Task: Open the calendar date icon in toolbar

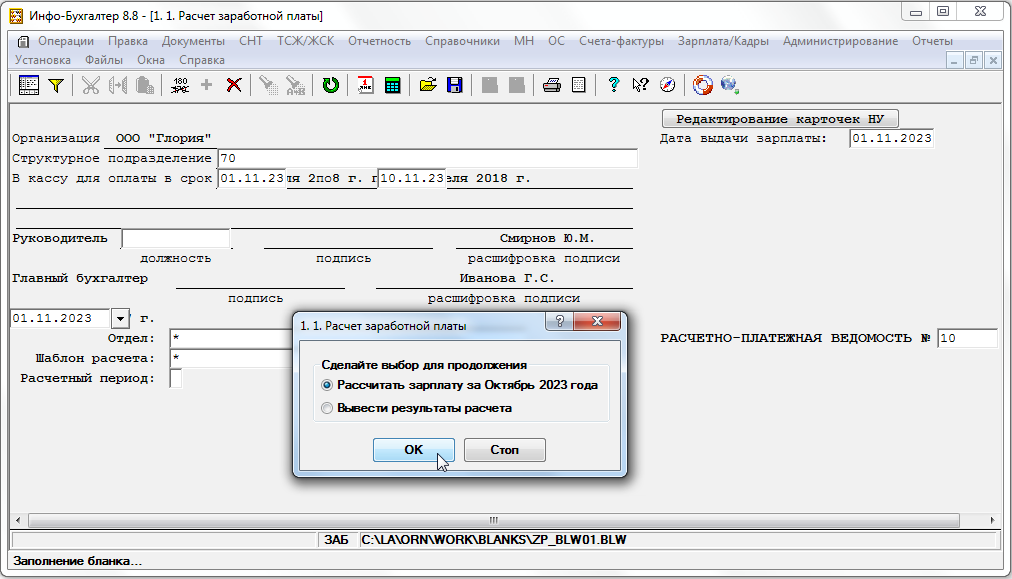Action: (x=366, y=85)
